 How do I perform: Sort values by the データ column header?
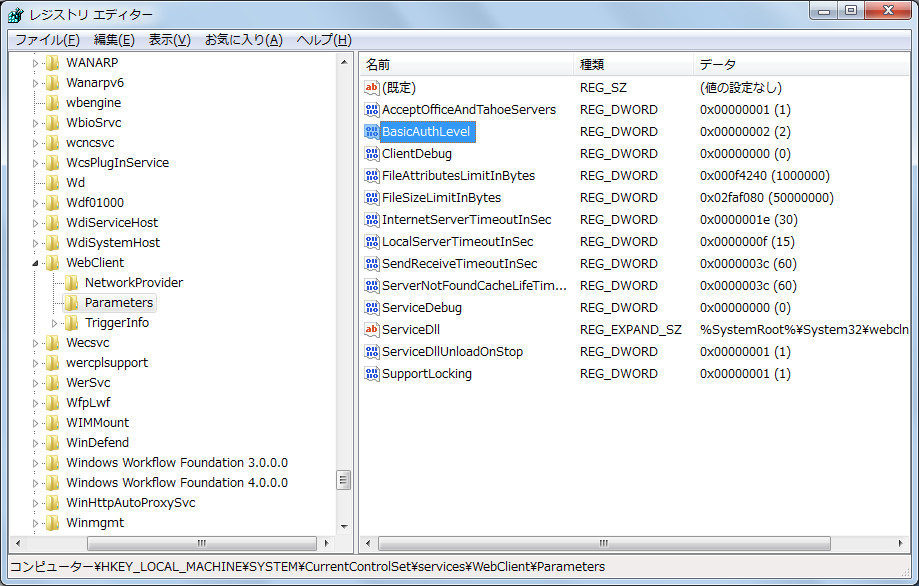801,64
